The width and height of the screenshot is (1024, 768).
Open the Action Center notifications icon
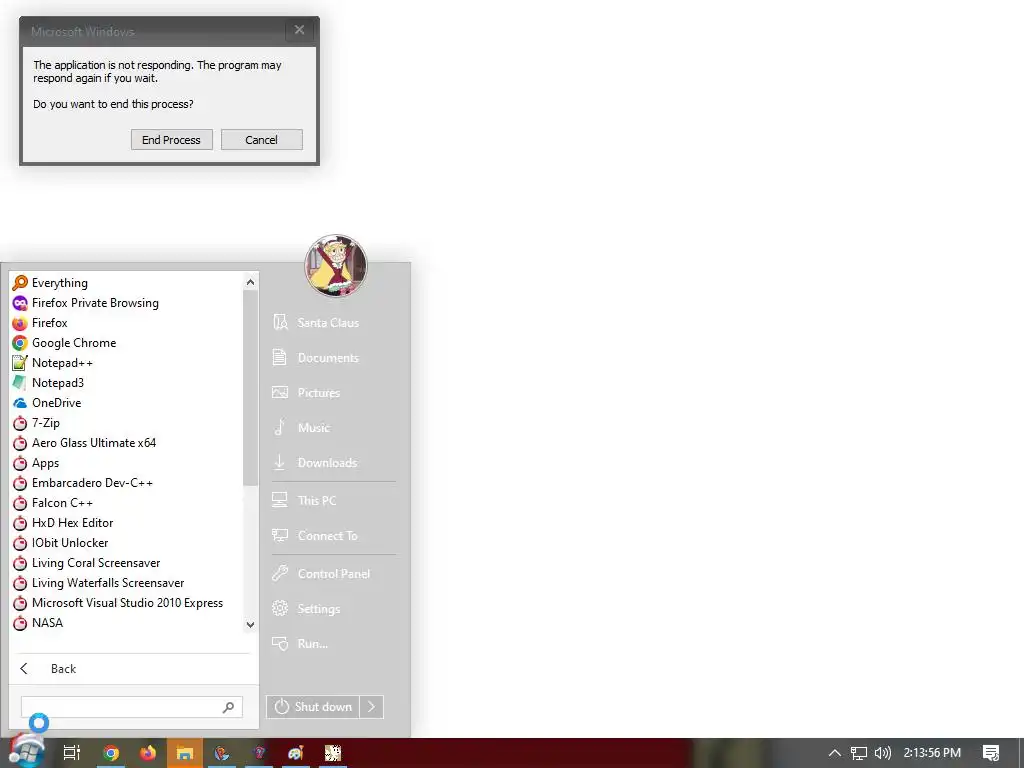(991, 753)
